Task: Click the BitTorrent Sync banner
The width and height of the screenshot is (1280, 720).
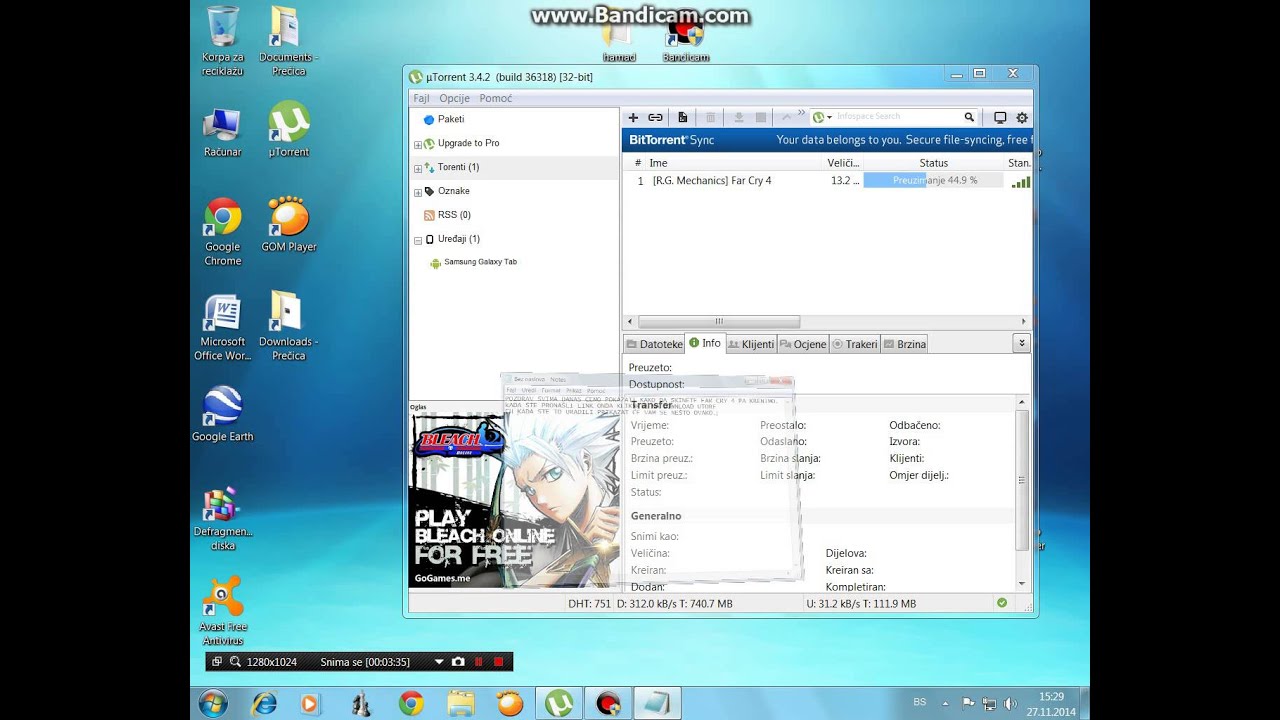Action: (827, 140)
